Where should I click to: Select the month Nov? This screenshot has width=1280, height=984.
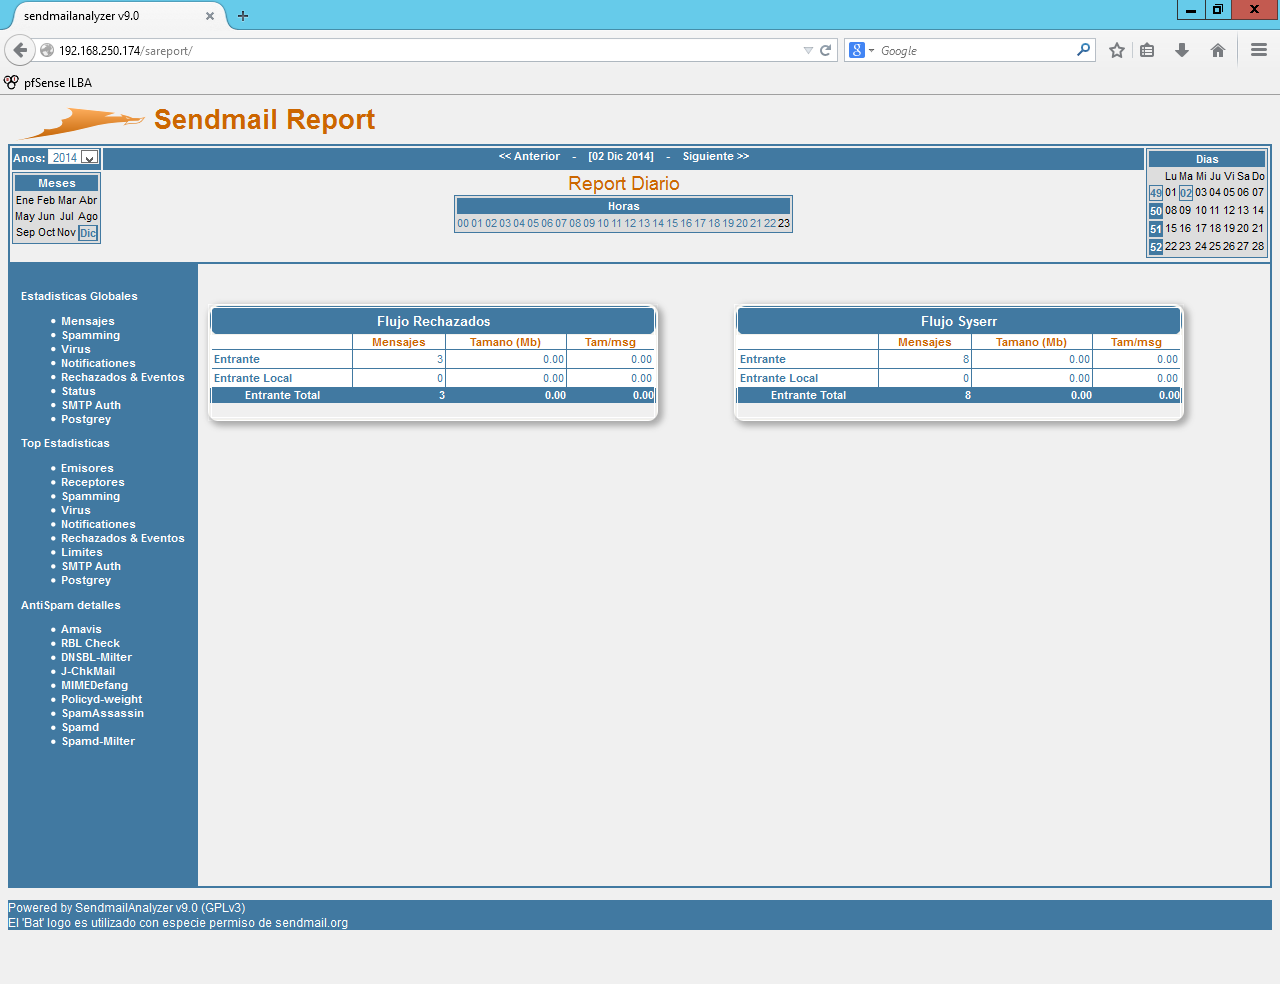point(66,232)
